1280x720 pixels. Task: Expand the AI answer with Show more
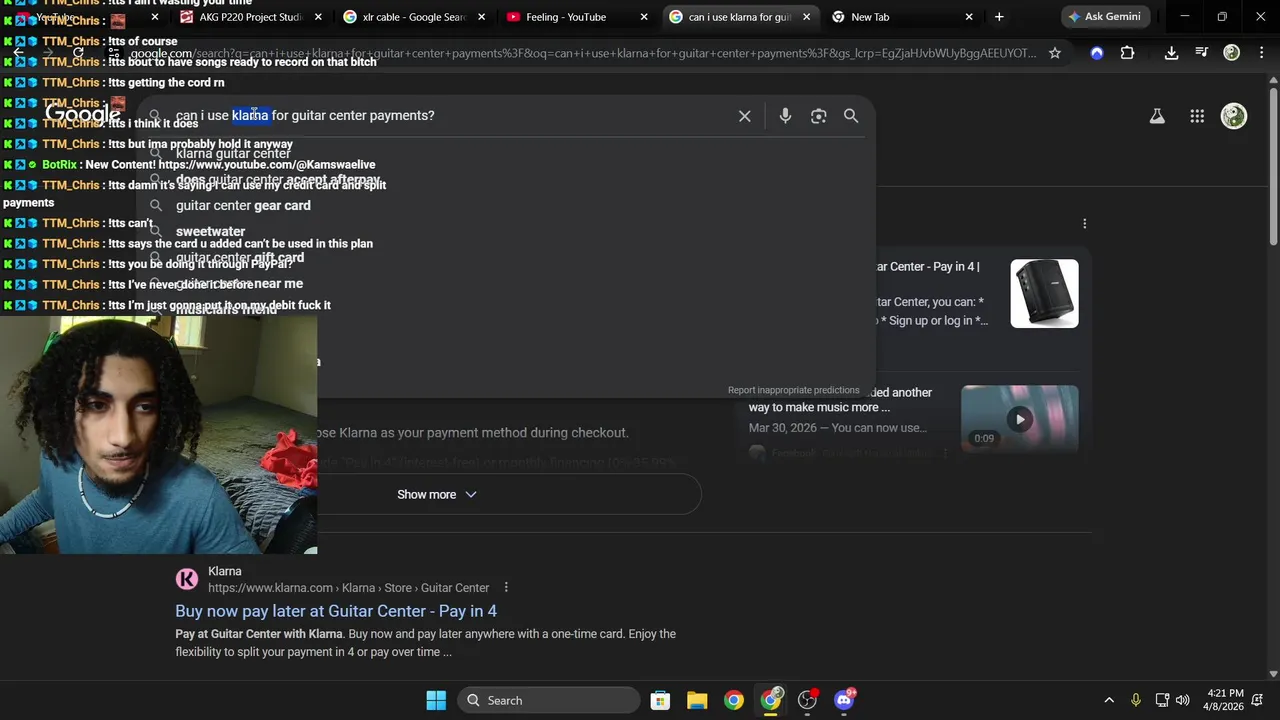click(x=437, y=495)
